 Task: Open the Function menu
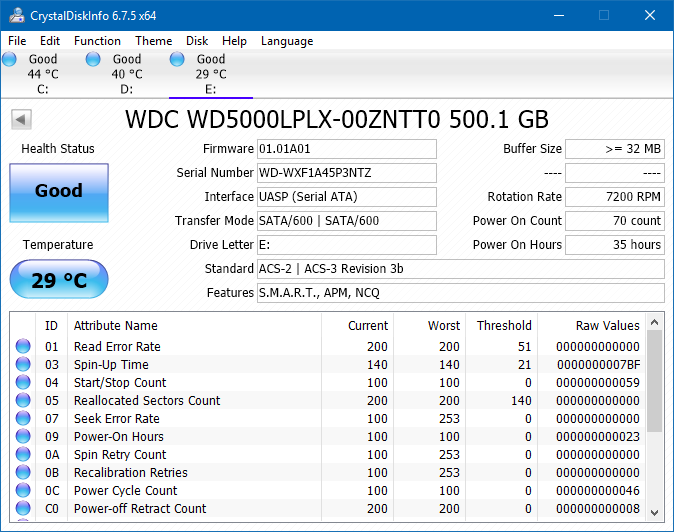97,41
